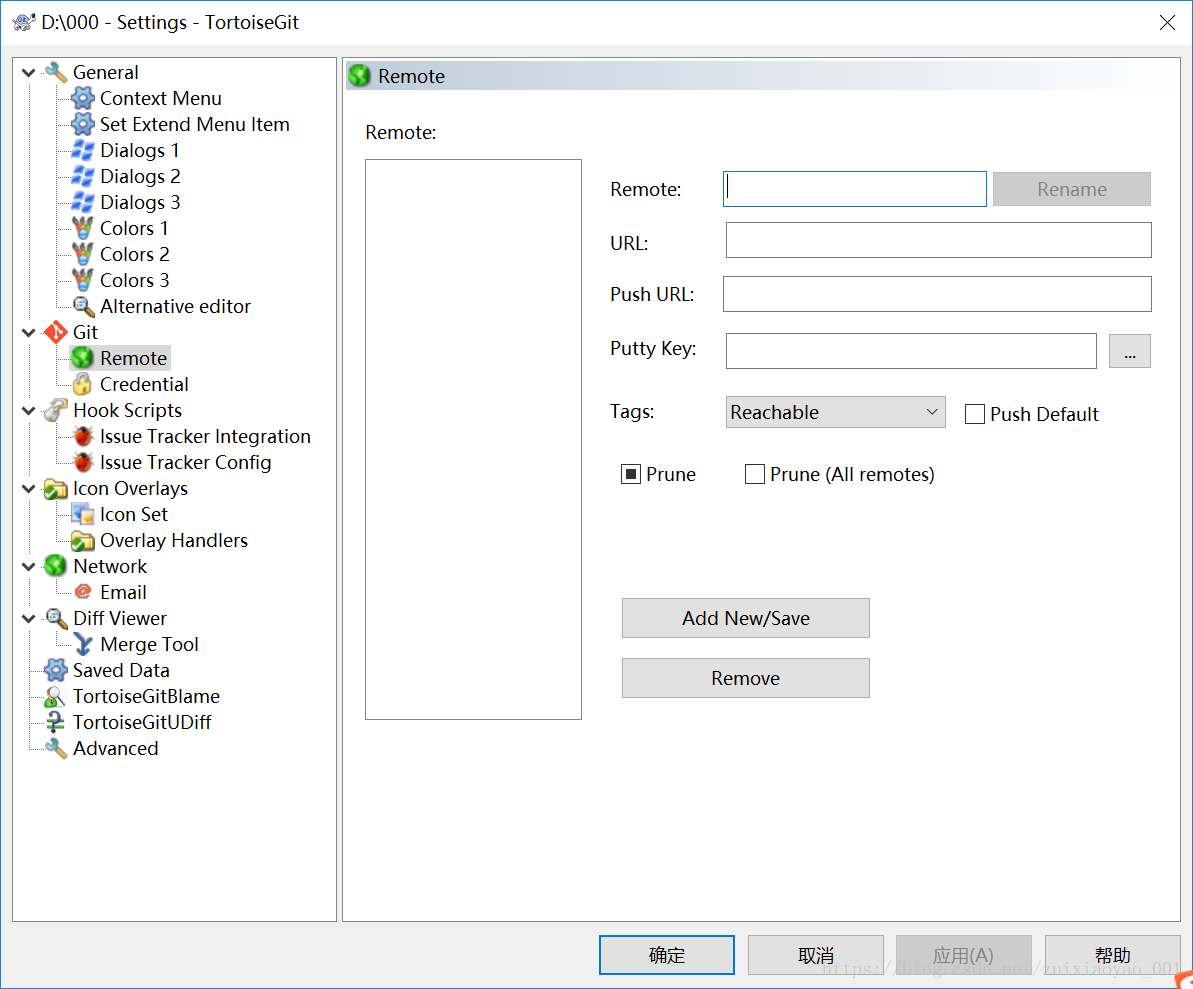Click the Network globe icon
The image size is (1193, 989).
56,566
